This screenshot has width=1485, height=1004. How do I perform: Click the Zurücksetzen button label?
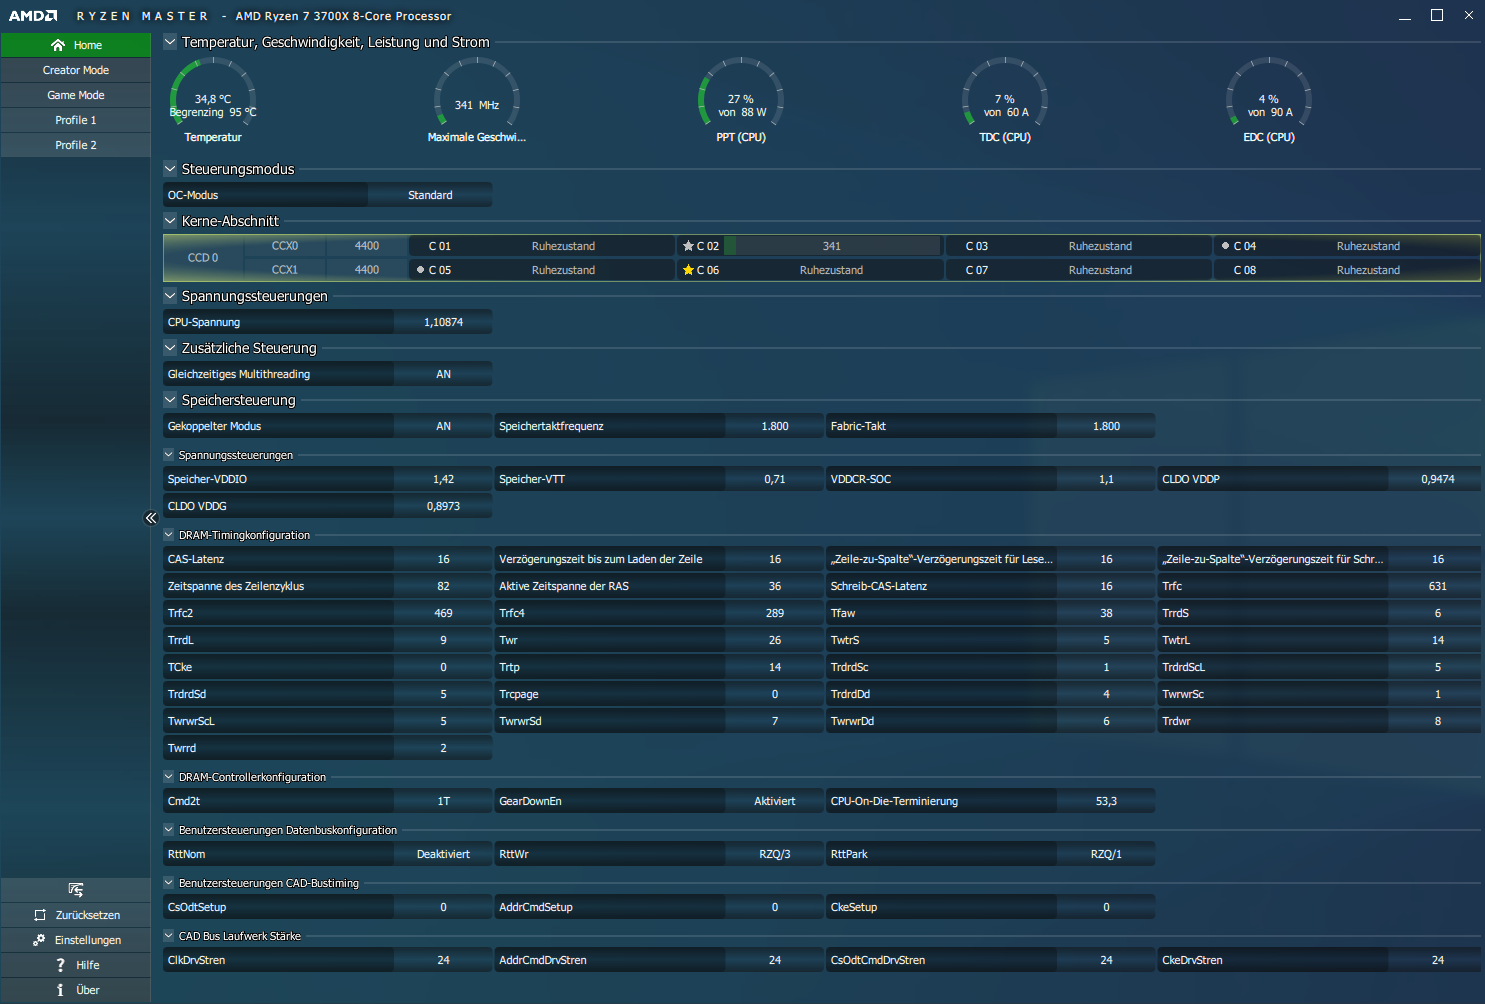pos(88,915)
